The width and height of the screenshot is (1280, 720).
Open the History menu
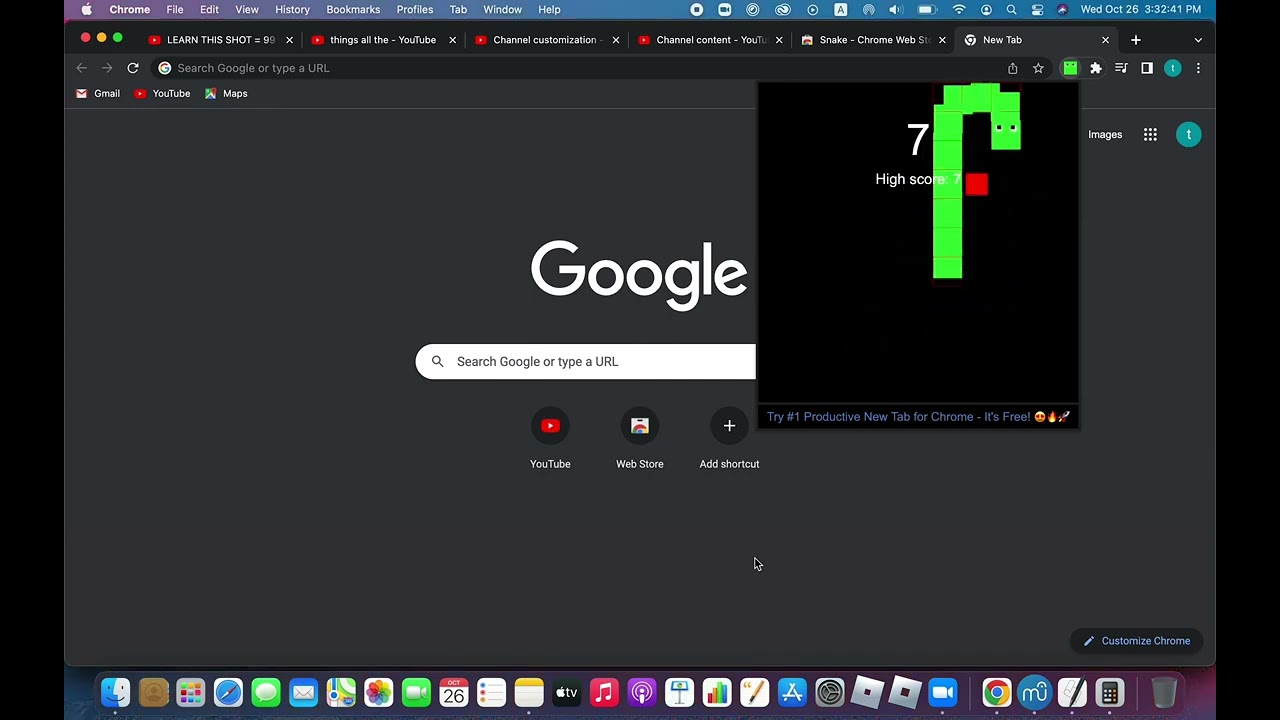tap(292, 9)
